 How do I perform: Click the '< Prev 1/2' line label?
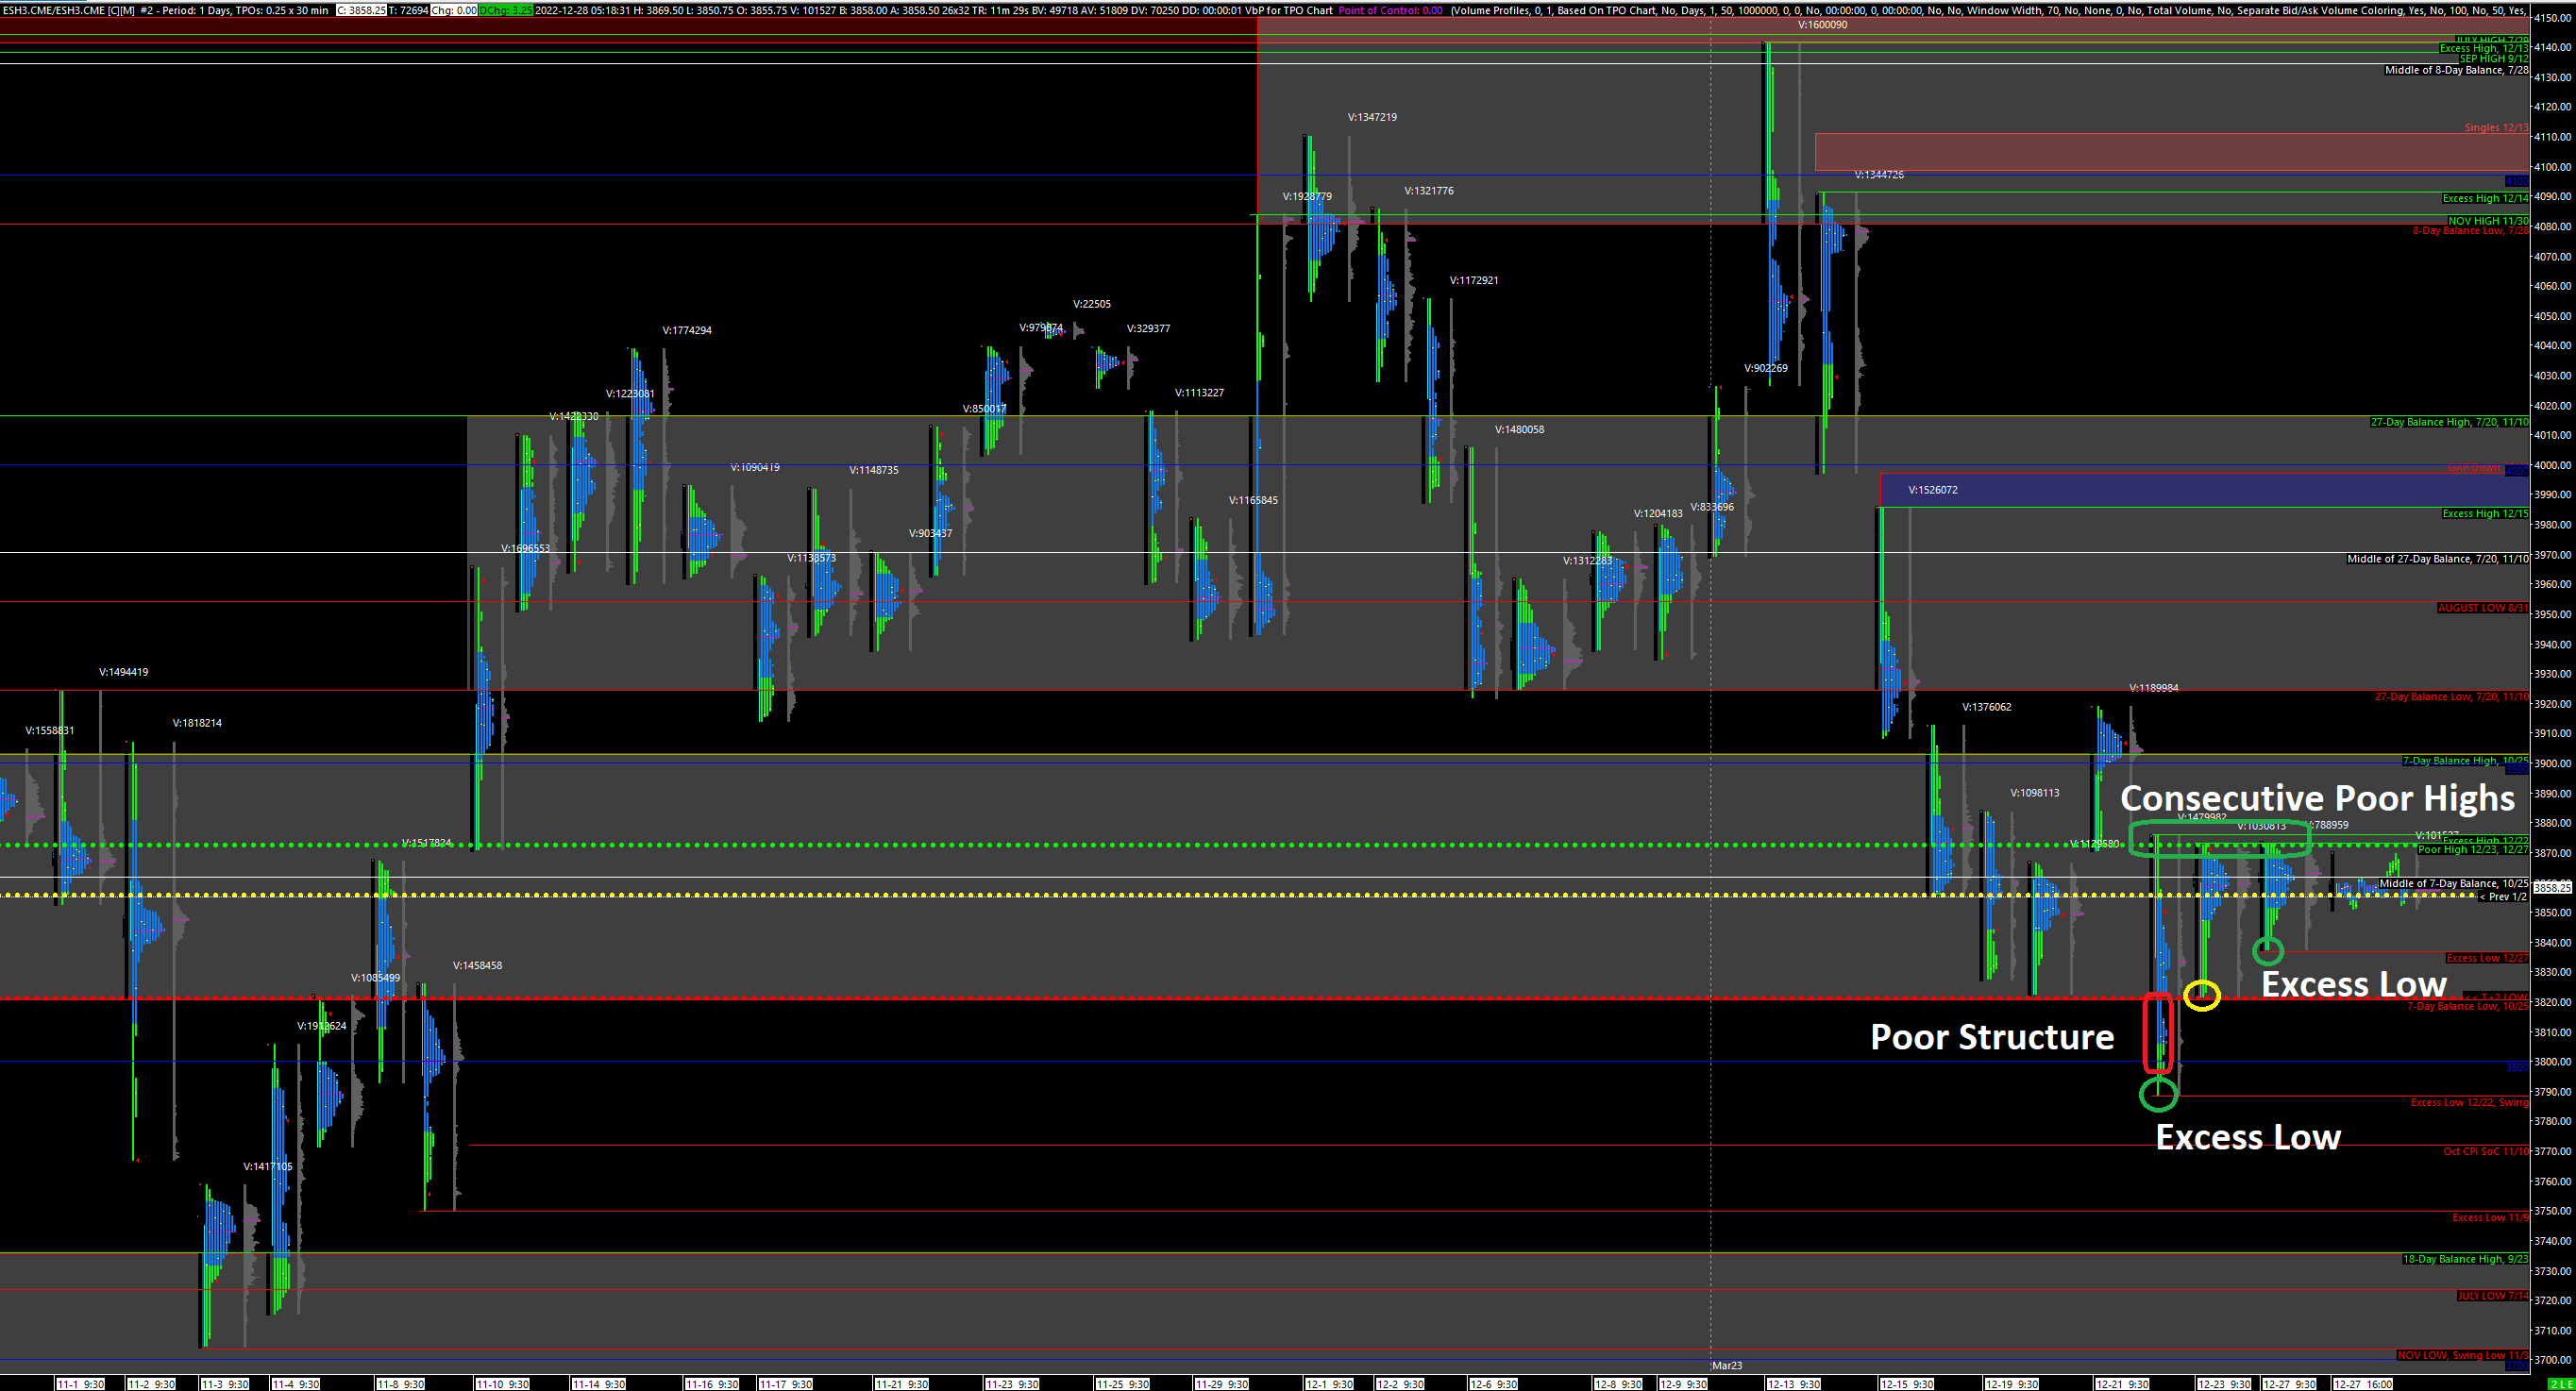click(x=2503, y=897)
